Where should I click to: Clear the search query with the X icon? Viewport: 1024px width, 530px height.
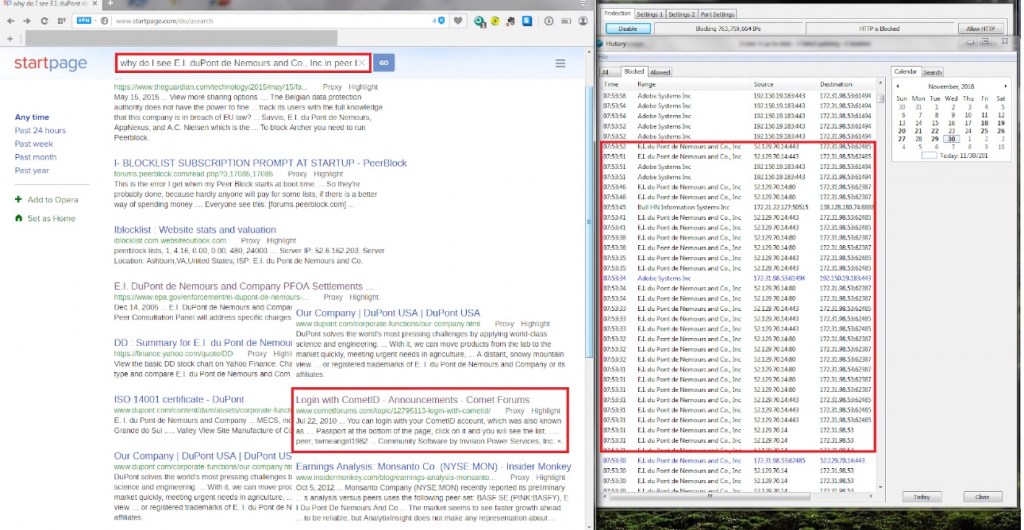tap(361, 63)
